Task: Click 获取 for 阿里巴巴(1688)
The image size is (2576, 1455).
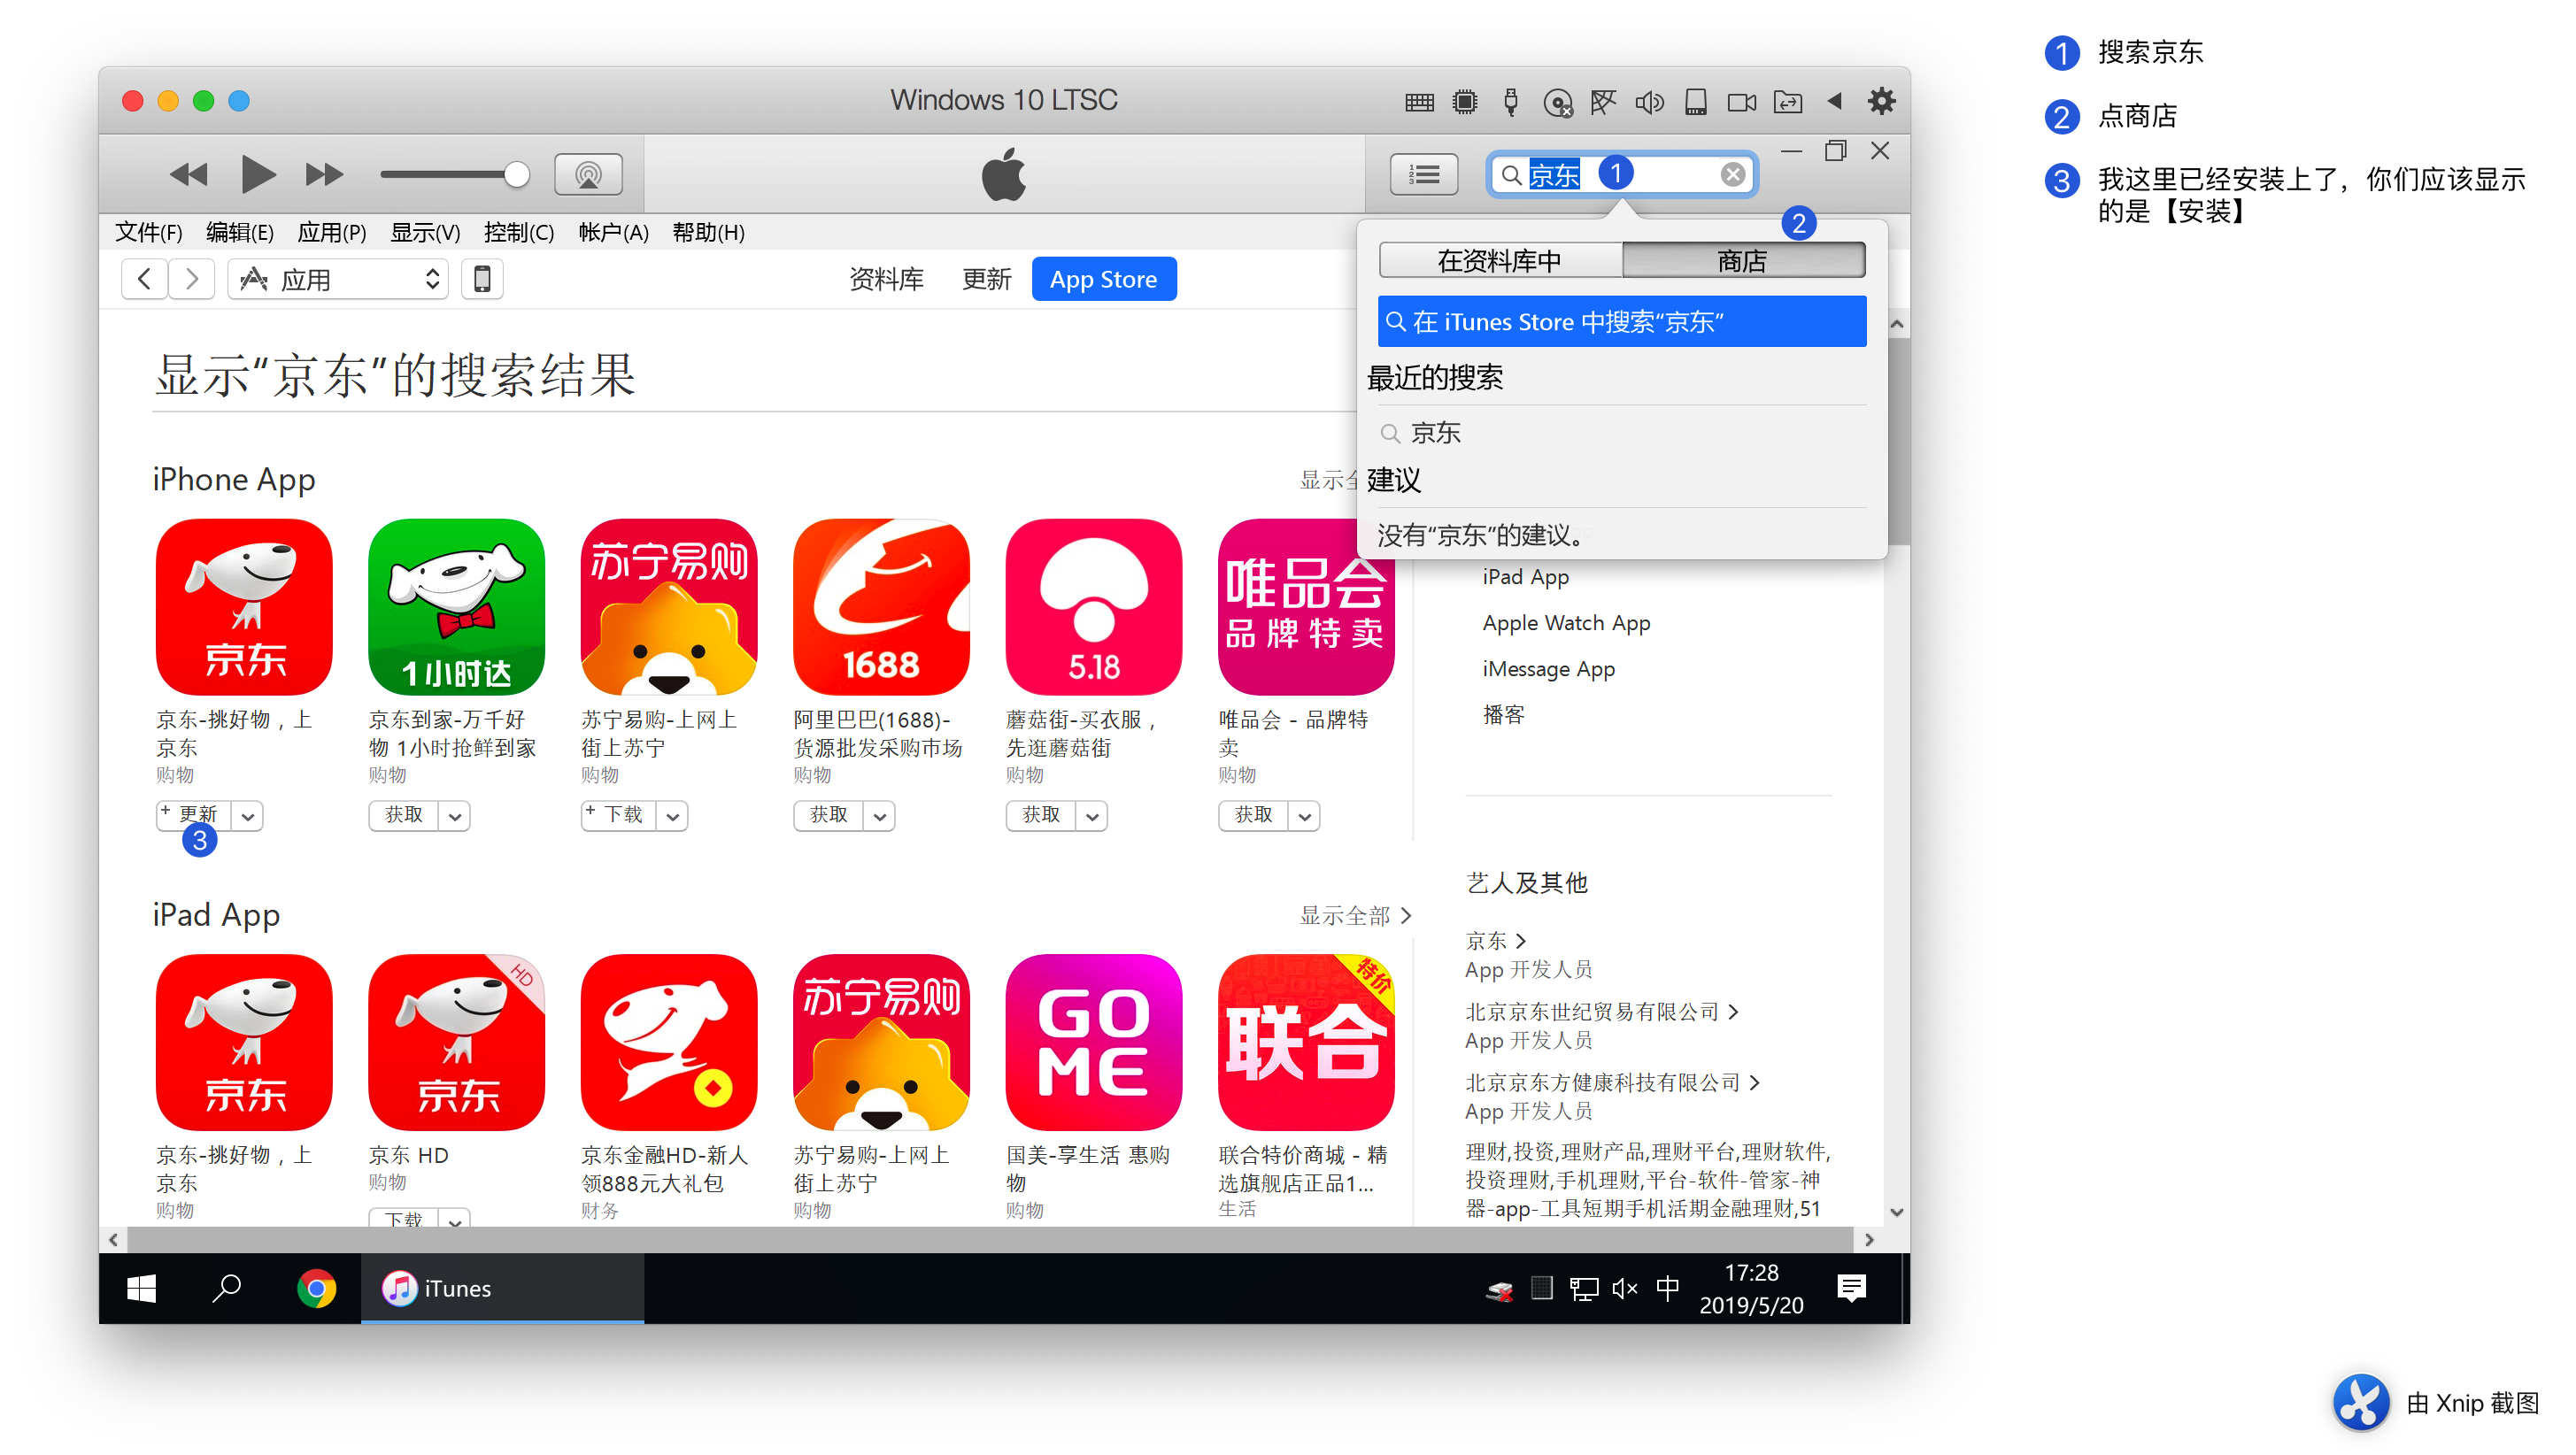Action: [829, 815]
